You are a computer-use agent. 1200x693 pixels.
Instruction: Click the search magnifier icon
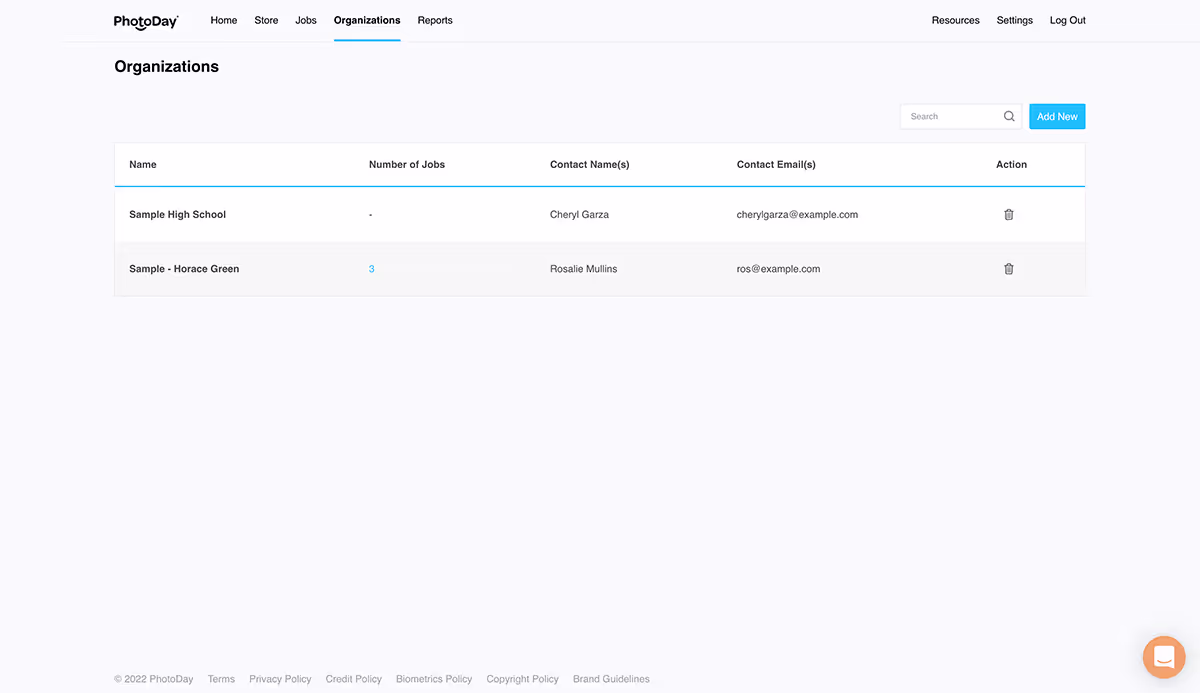(x=1009, y=116)
